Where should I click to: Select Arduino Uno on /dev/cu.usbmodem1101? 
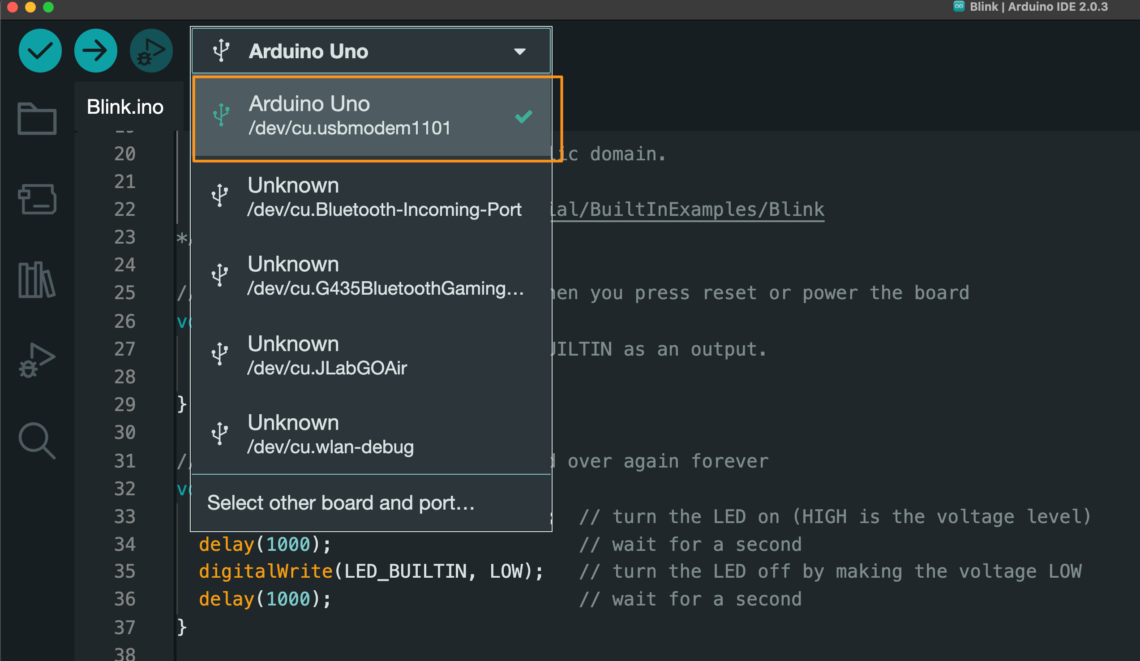pos(350,116)
